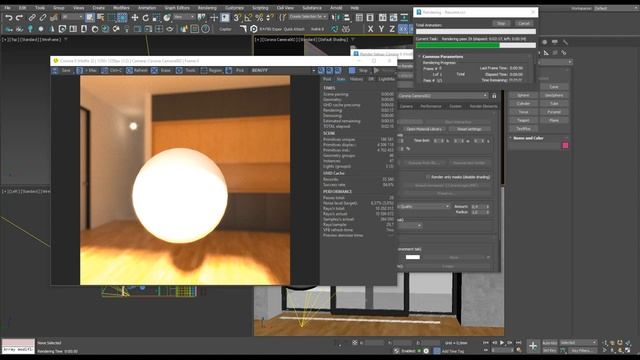Click Region in the Corona frame buffer
Image resolution: width=640 pixels, height=360 pixels.
pos(211,71)
